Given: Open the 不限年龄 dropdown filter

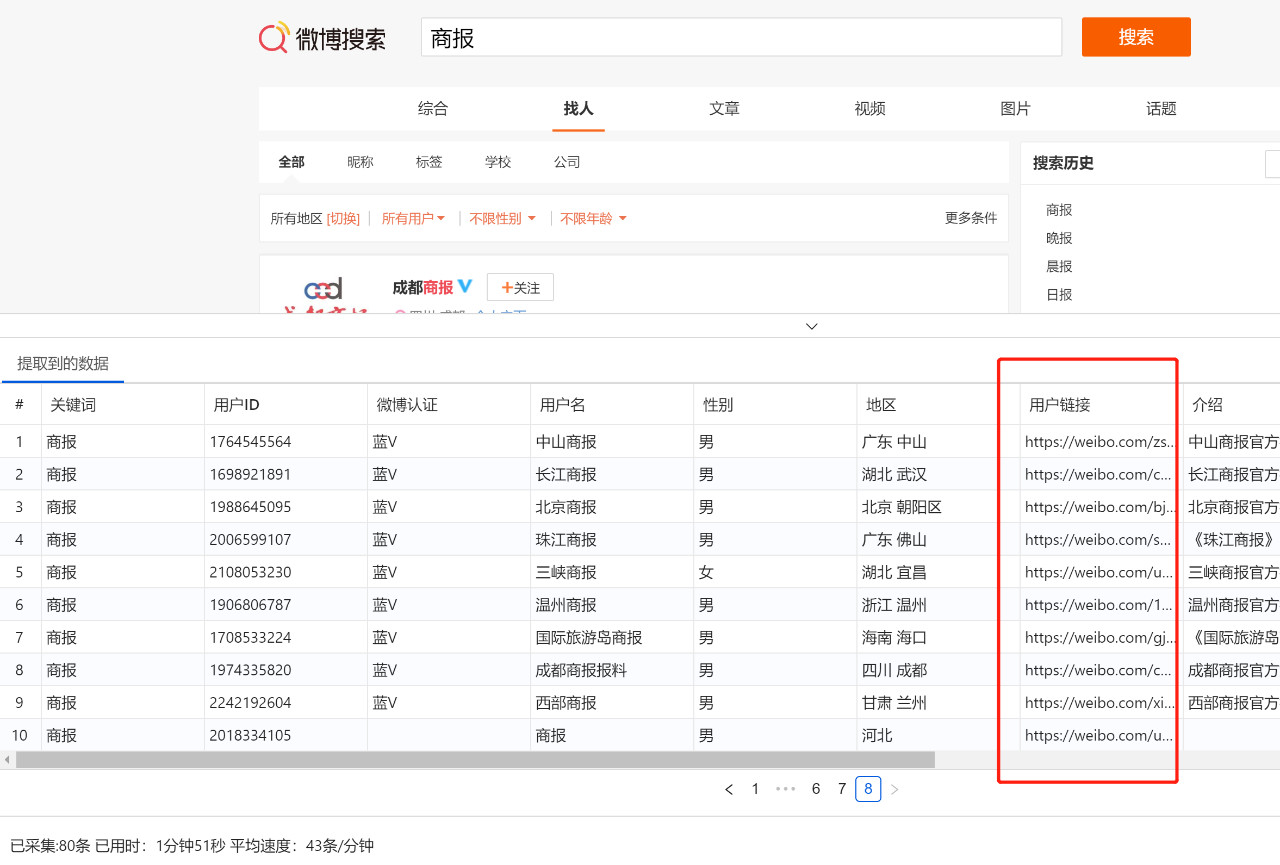Looking at the screenshot, I should pyautogui.click(x=593, y=218).
